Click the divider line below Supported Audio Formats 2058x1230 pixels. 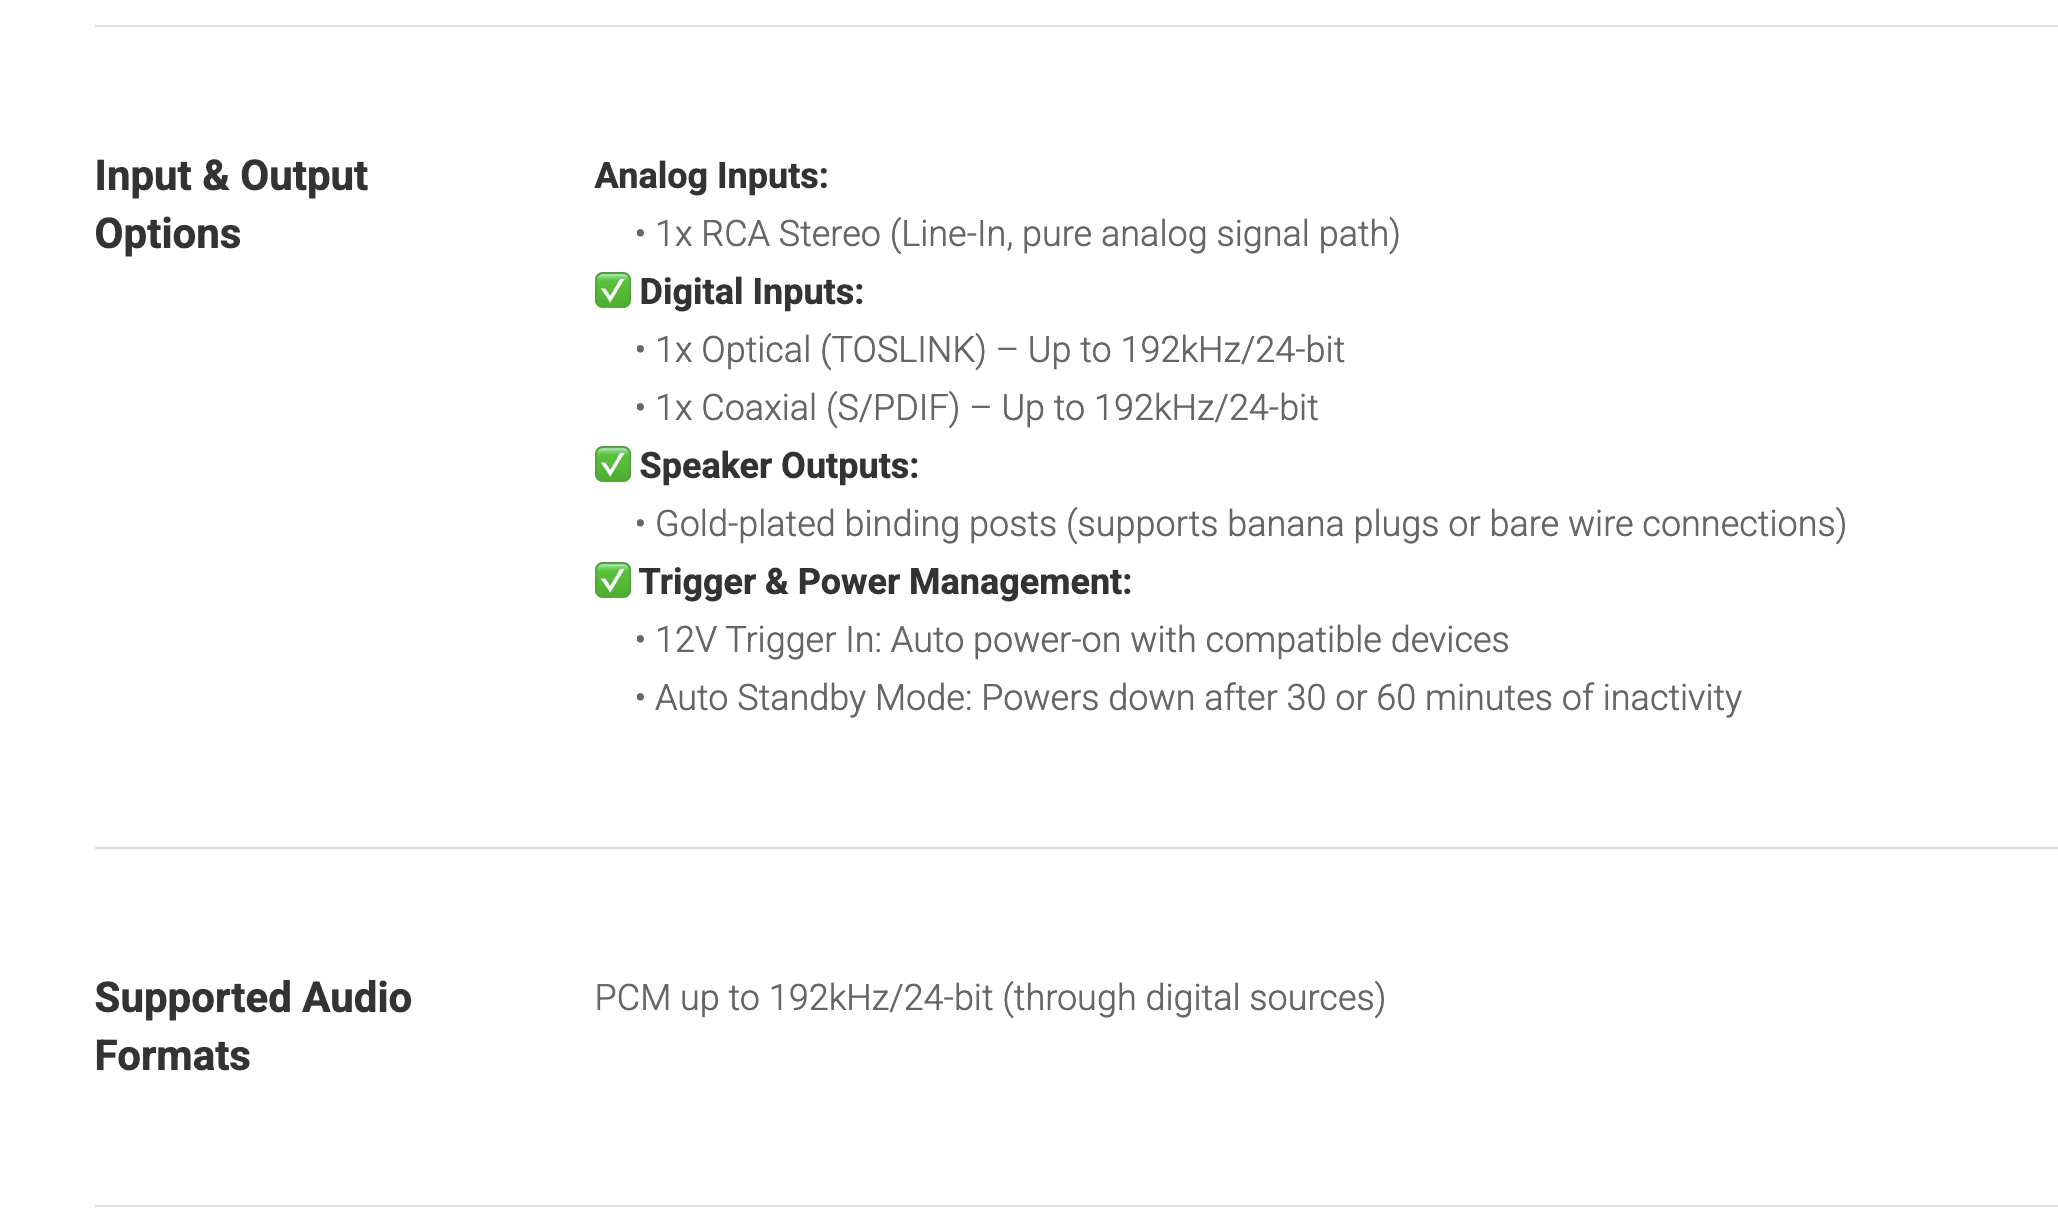(x=1076, y=1206)
